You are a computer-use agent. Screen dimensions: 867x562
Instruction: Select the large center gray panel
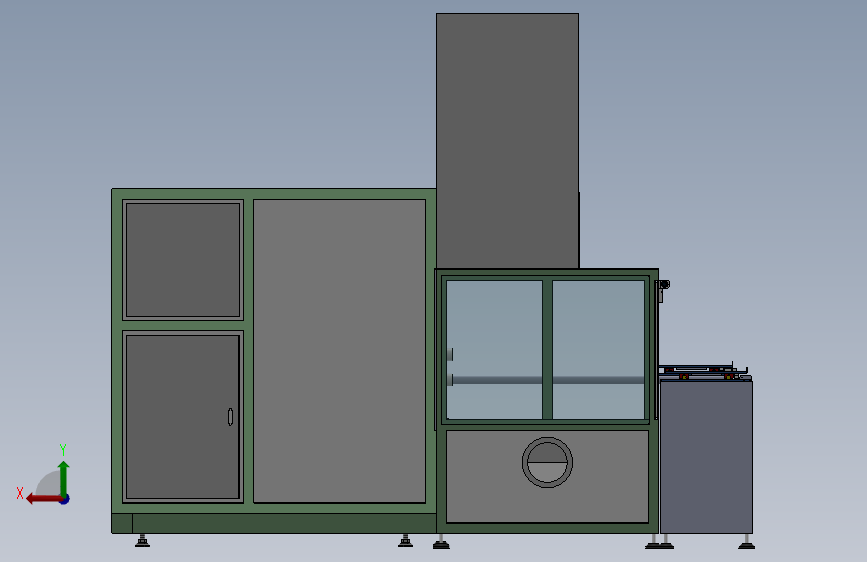(340, 351)
